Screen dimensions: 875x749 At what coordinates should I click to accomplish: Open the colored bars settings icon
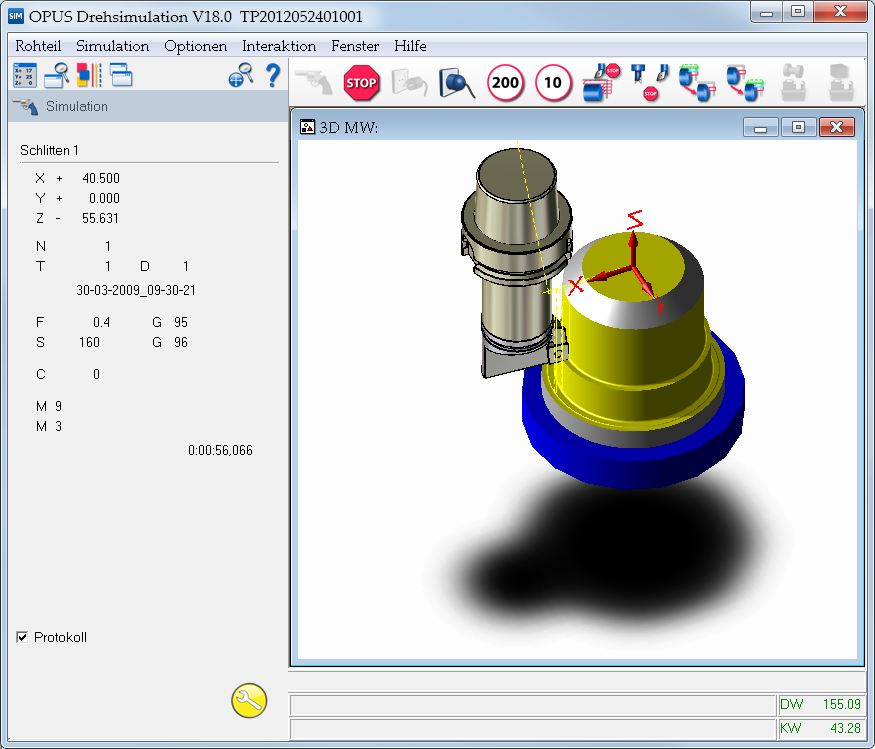89,75
